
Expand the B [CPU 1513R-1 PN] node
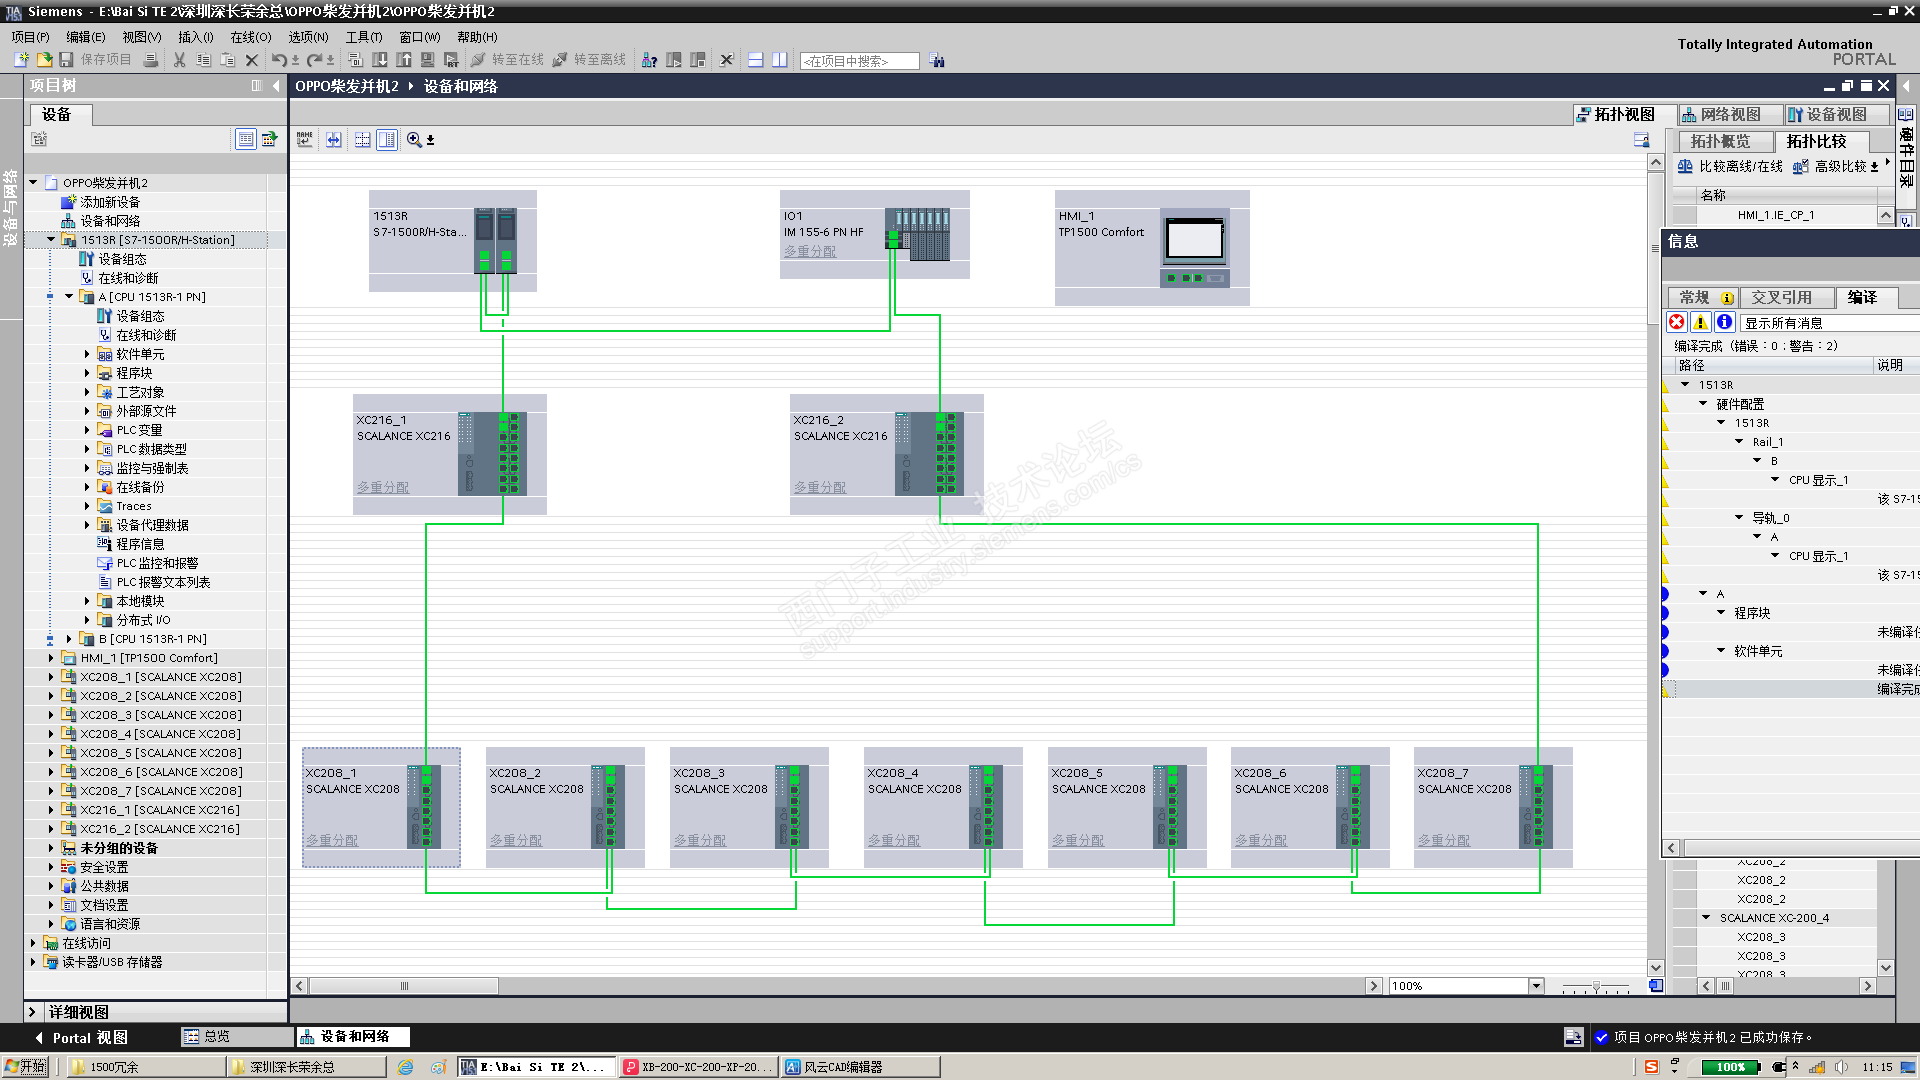[69, 639]
